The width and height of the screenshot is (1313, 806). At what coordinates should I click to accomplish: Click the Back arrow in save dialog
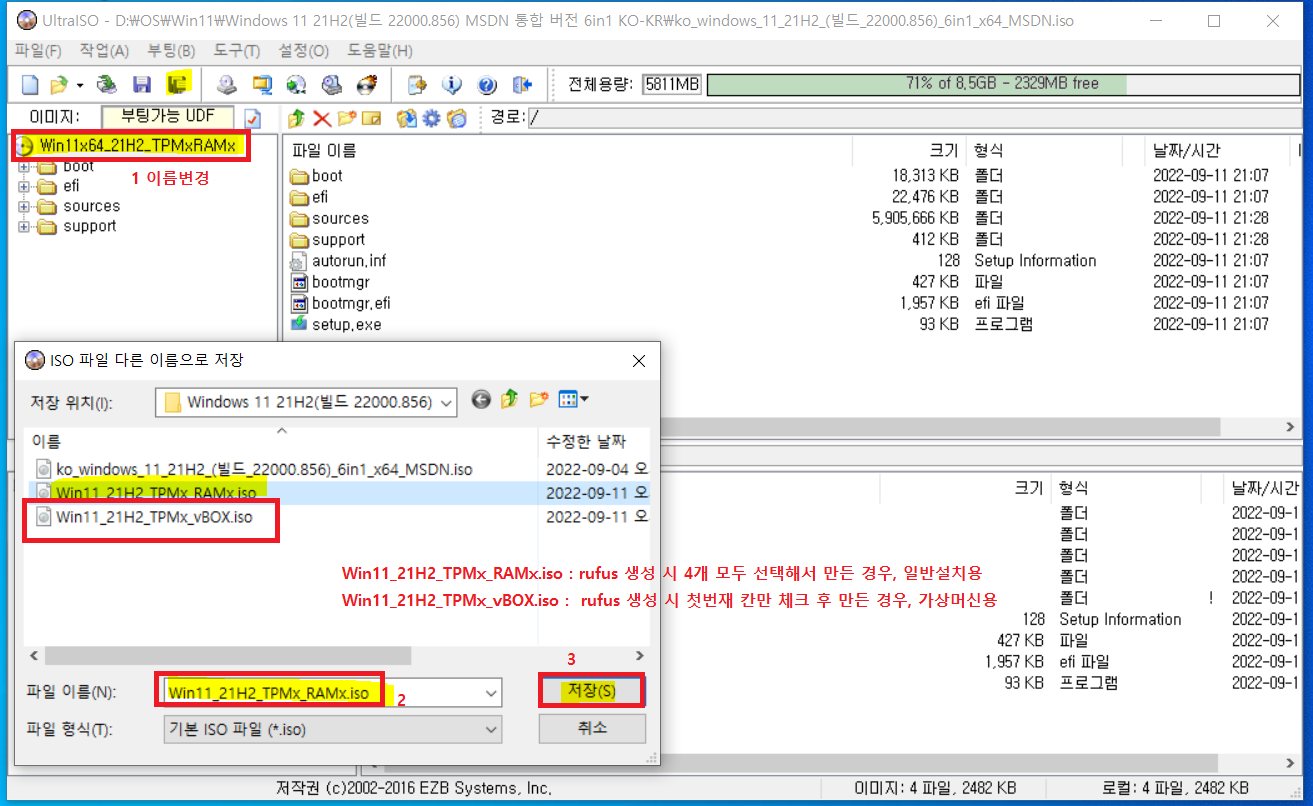(x=481, y=400)
